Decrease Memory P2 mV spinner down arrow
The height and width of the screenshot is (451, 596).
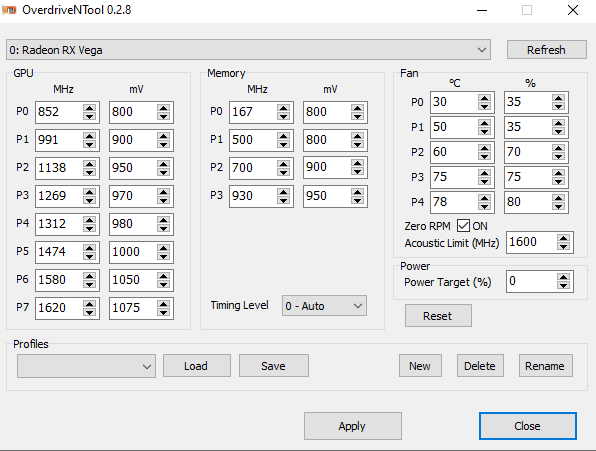click(357, 171)
